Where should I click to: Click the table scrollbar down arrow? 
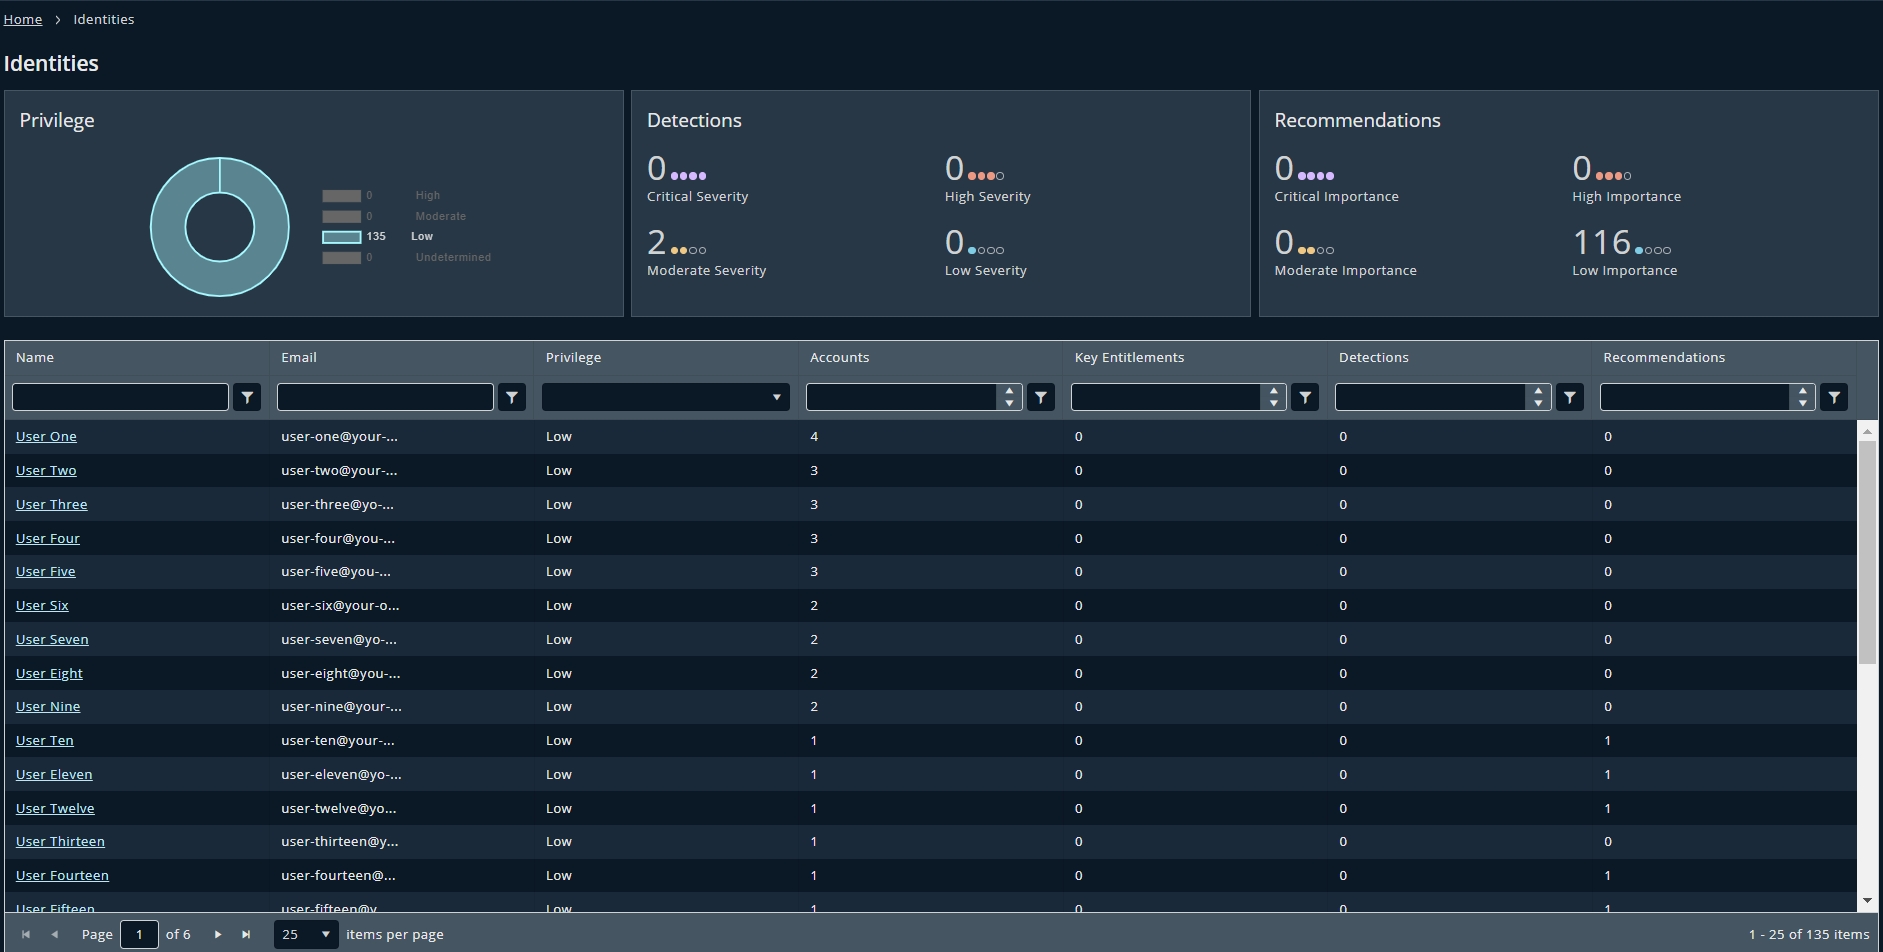pyautogui.click(x=1867, y=901)
